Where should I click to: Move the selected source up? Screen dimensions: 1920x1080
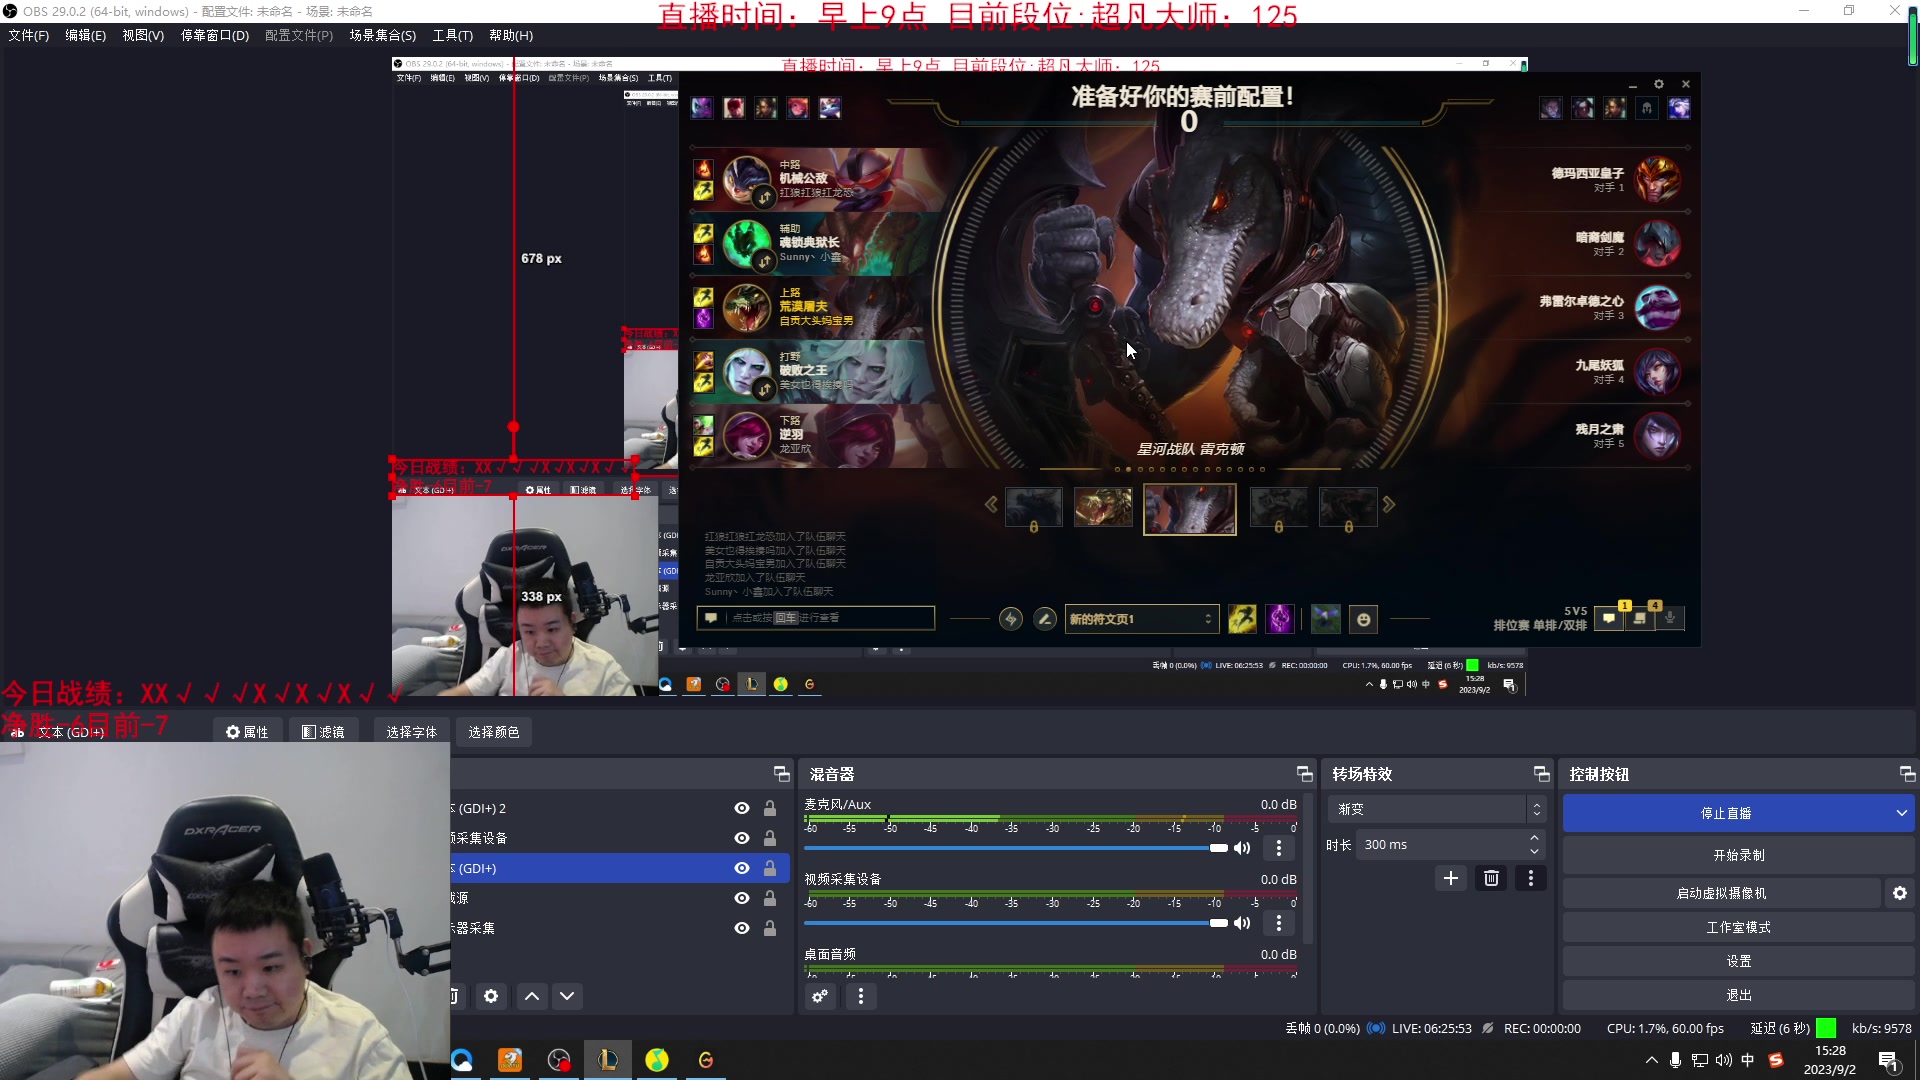[x=532, y=996]
